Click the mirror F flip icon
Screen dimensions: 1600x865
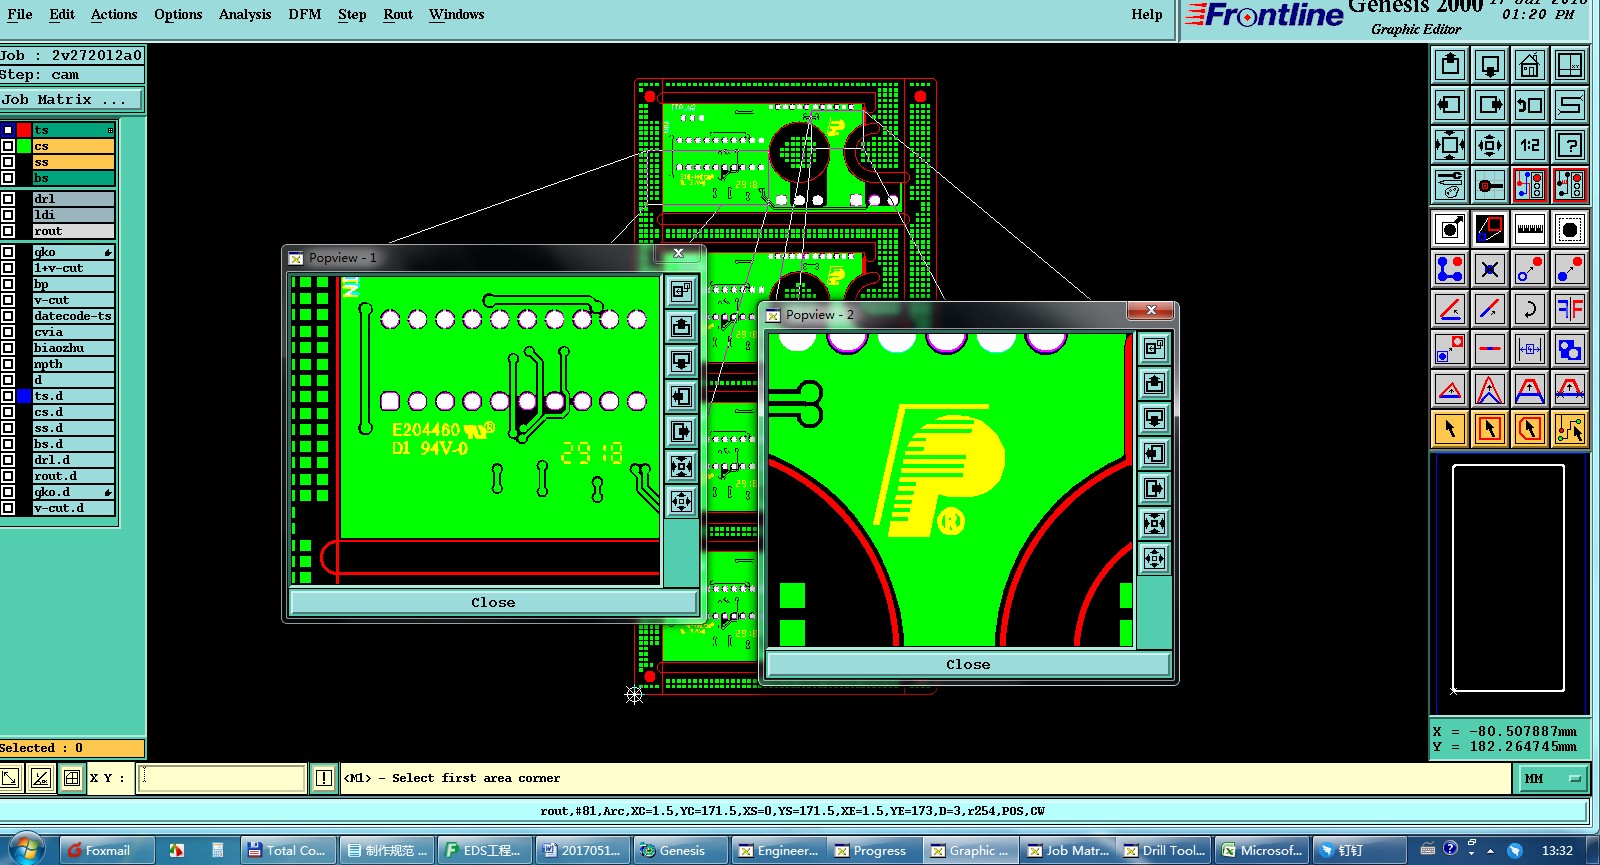[x=1570, y=309]
